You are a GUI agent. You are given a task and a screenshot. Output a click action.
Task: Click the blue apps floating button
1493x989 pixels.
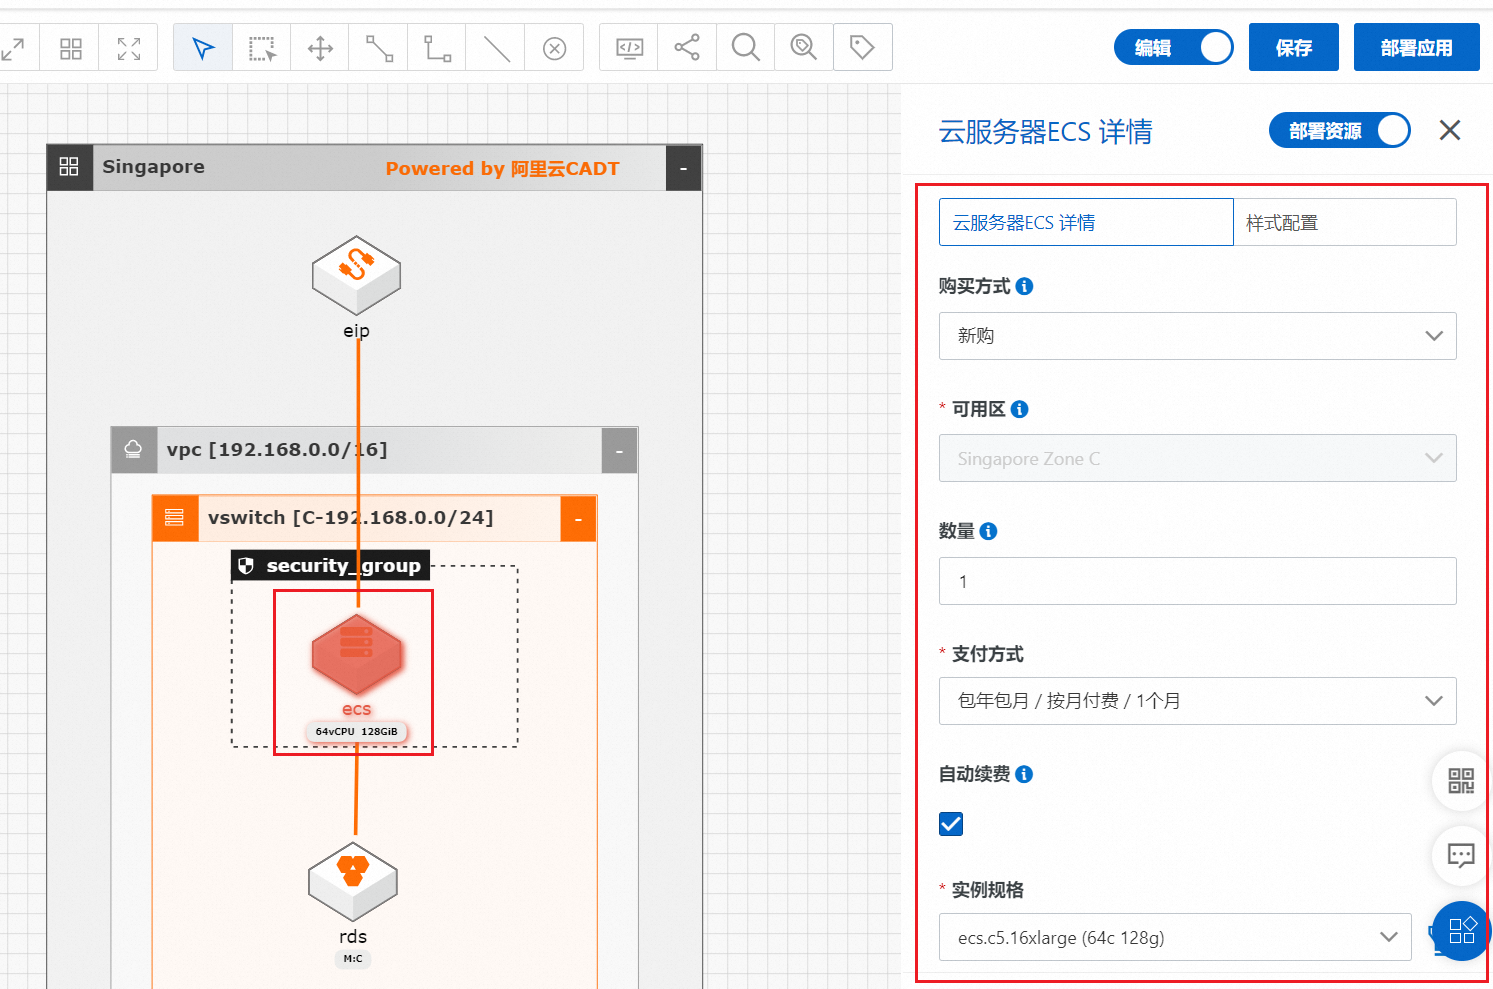click(x=1461, y=930)
